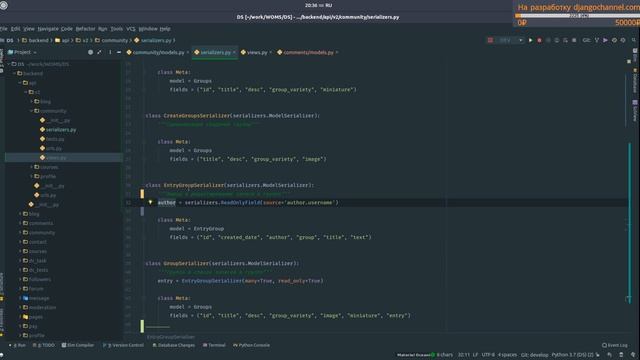The width and height of the screenshot is (640, 360).
Task: Click the Git branch icon in the top toolbar
Action: point(596,40)
